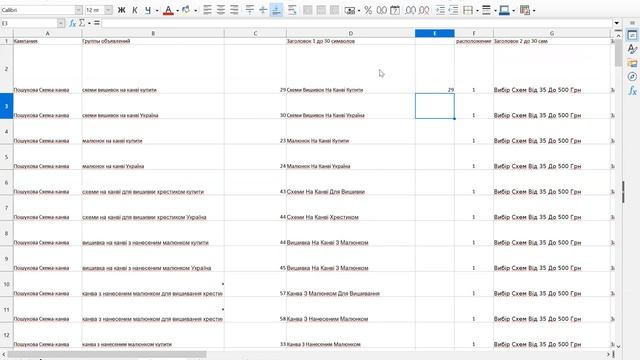Open conditional formatting
Viewport: 640px width, 360px height.
525,10
